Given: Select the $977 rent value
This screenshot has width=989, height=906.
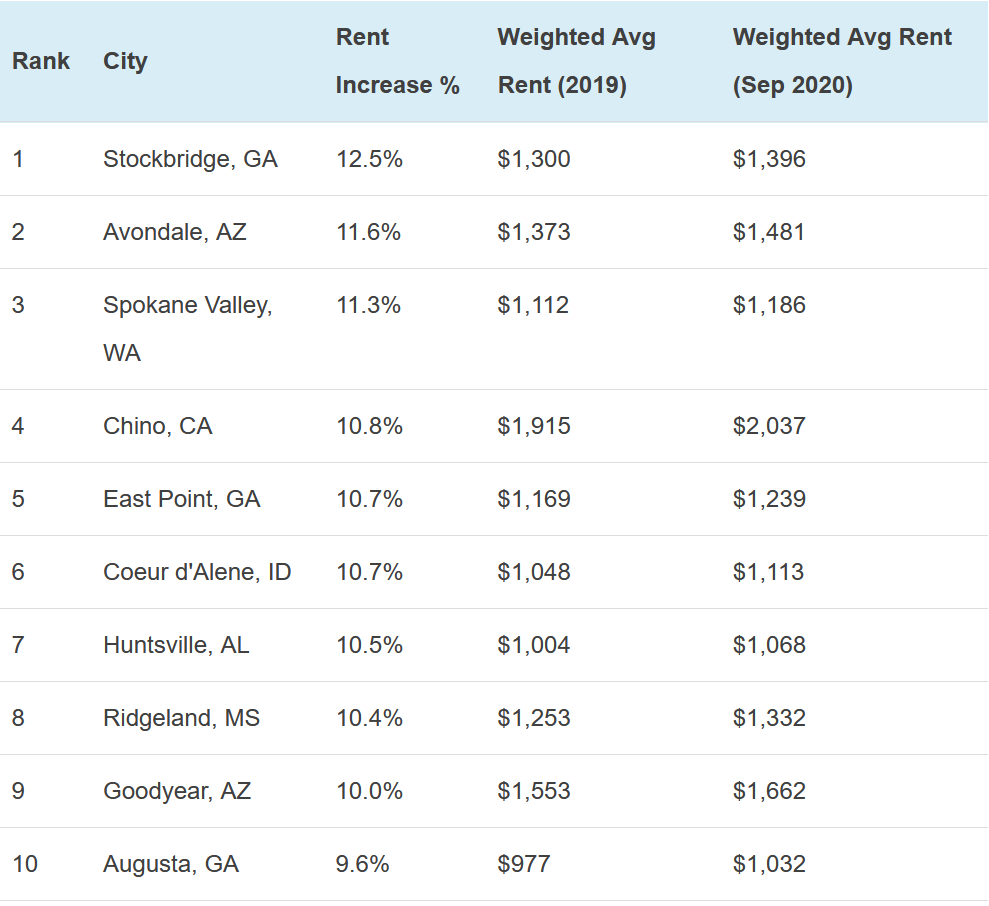Looking at the screenshot, I should pos(524,864).
